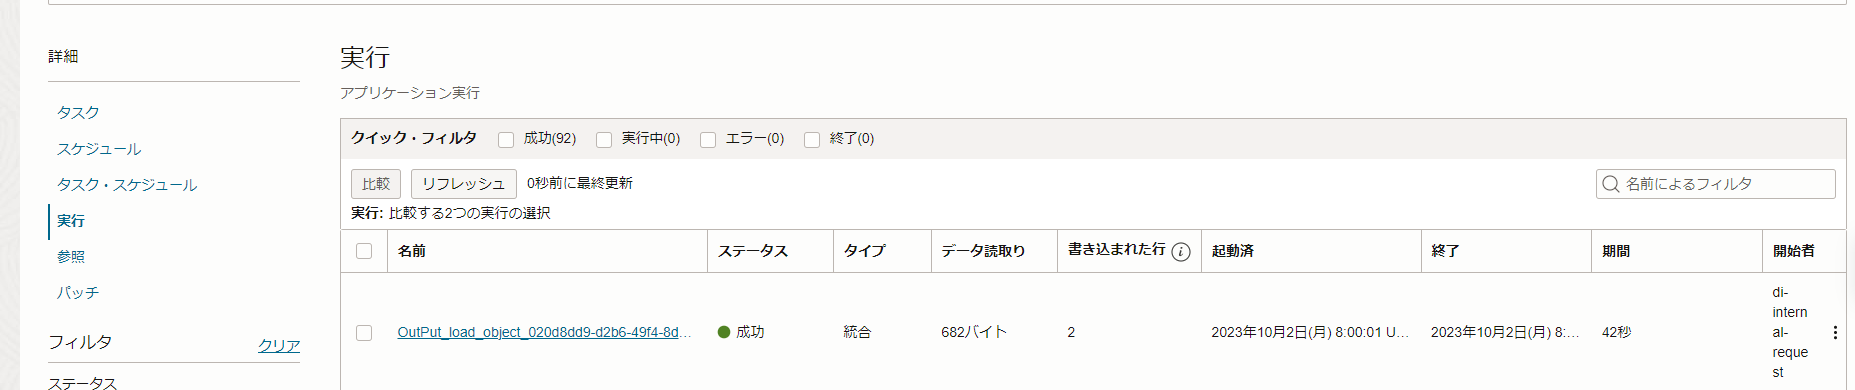
Task: Open the OutPut_load_object run link
Action: pyautogui.click(x=544, y=332)
